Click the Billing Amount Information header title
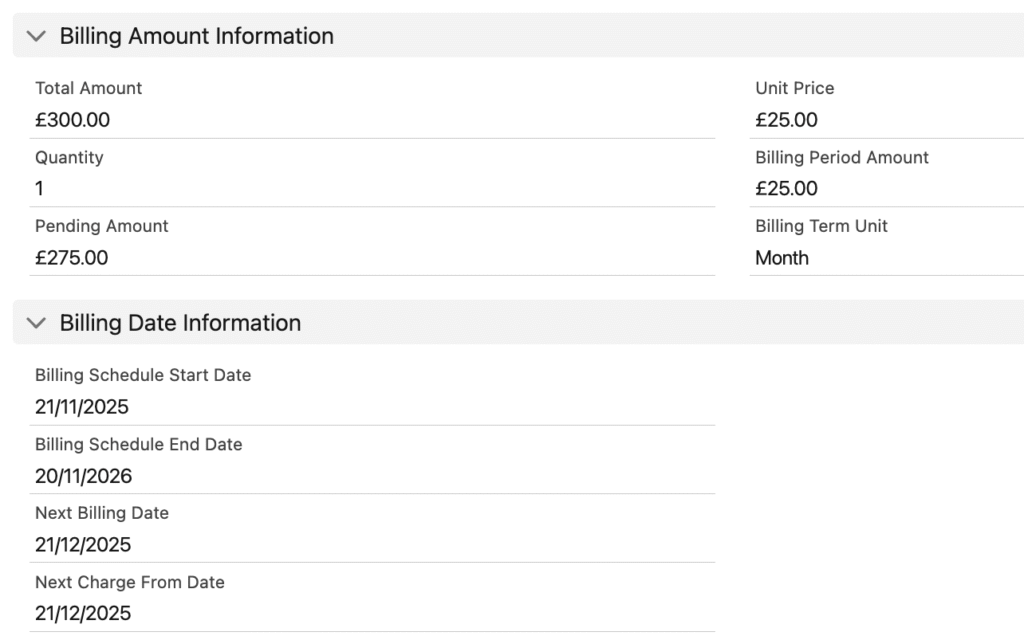Image resolution: width=1024 pixels, height=636 pixels. pyautogui.click(x=196, y=36)
